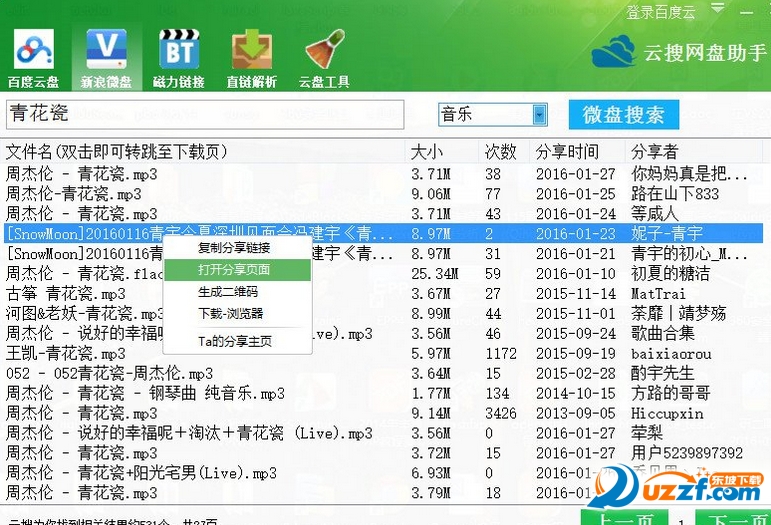
Task: Click sharer name 初夏的糖洁
Action: (x=670, y=273)
